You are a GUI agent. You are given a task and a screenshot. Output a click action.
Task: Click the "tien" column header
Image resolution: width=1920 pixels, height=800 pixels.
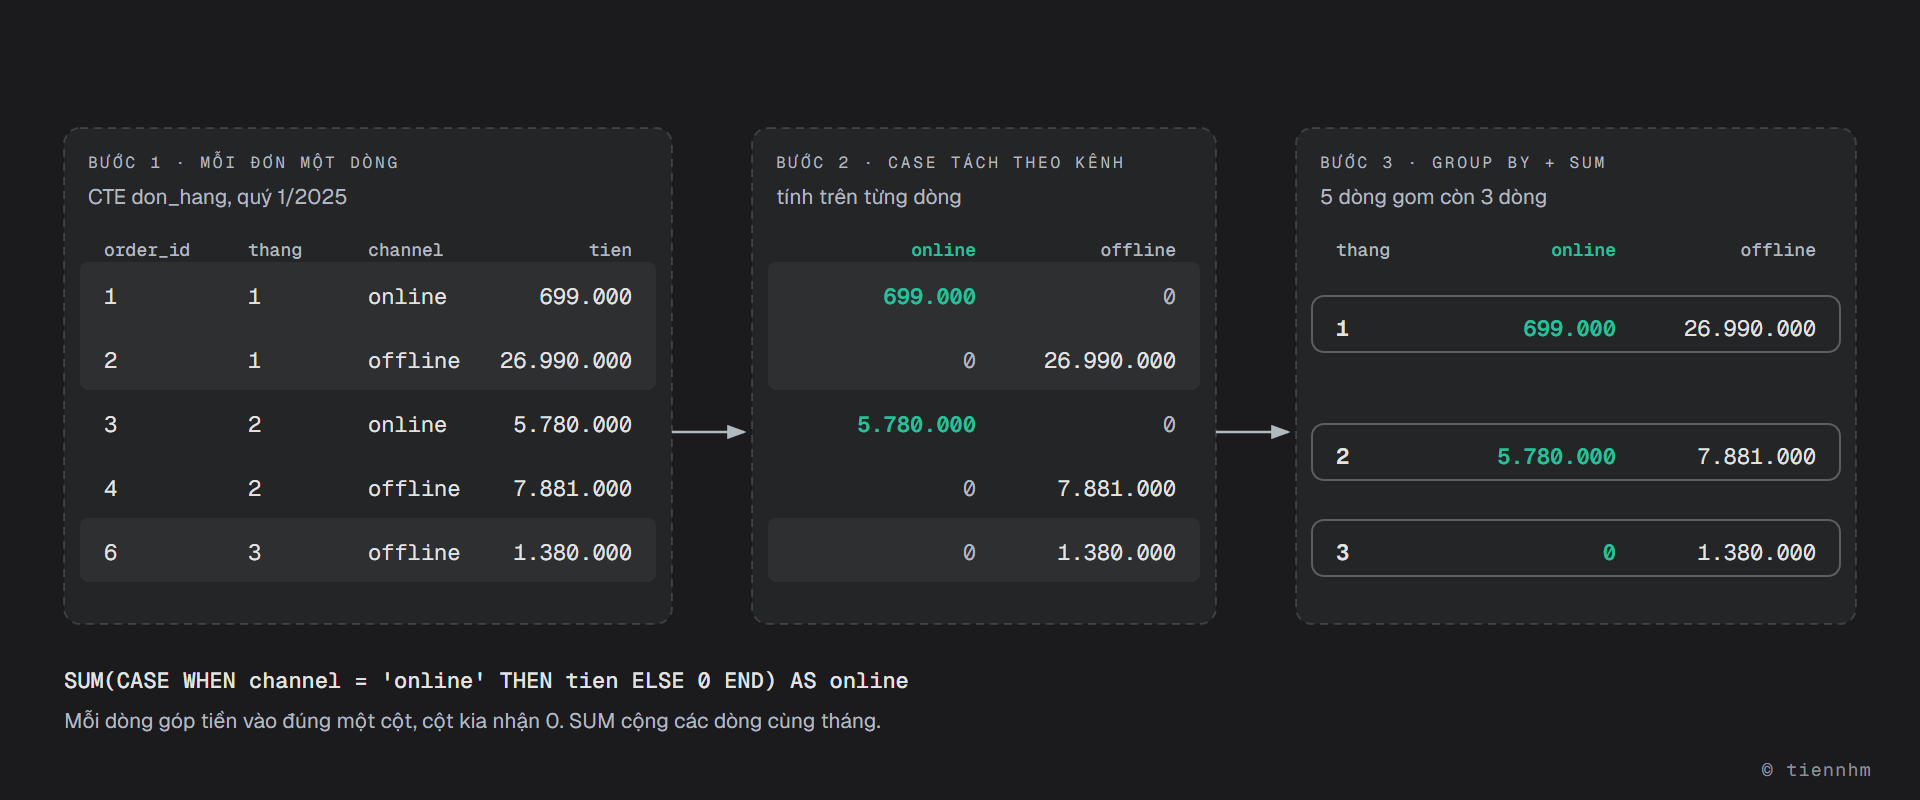pos(610,250)
